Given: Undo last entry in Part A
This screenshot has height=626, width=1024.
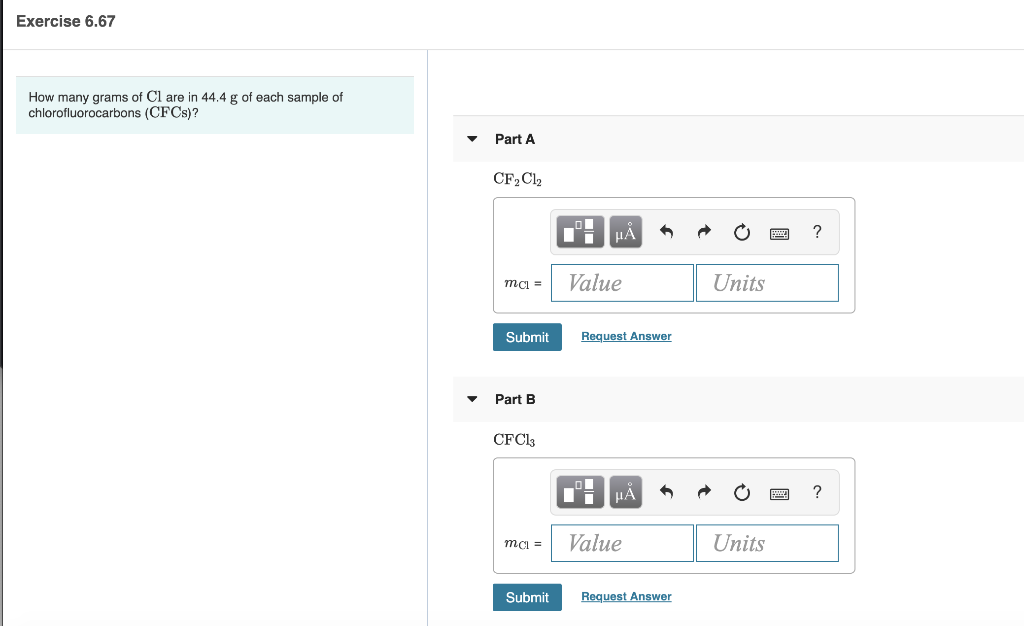Looking at the screenshot, I should tap(666, 232).
